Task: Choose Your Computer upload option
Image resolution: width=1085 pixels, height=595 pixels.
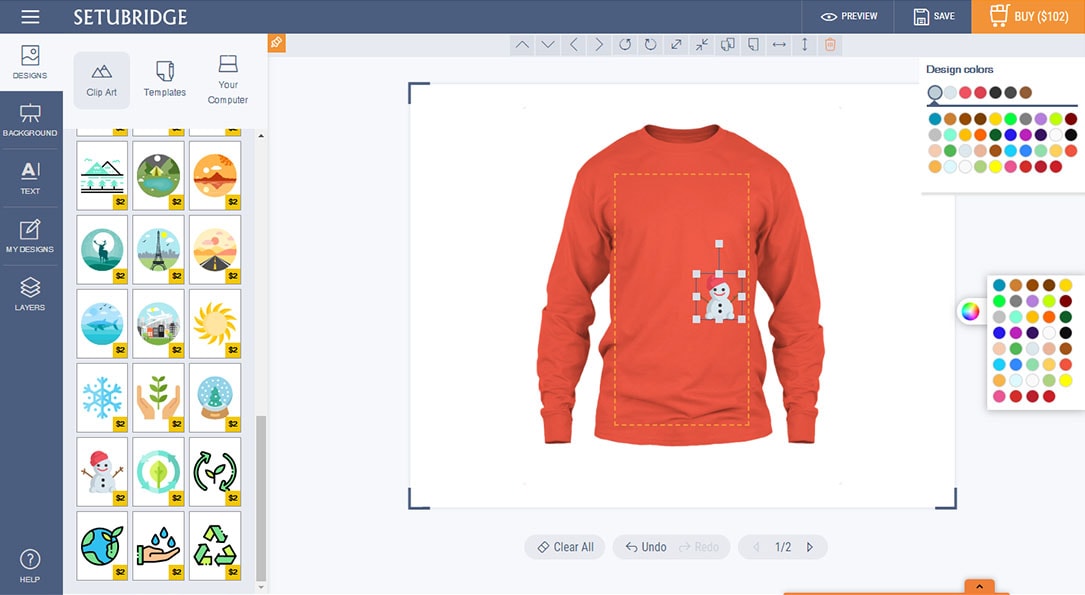Action: click(x=228, y=80)
